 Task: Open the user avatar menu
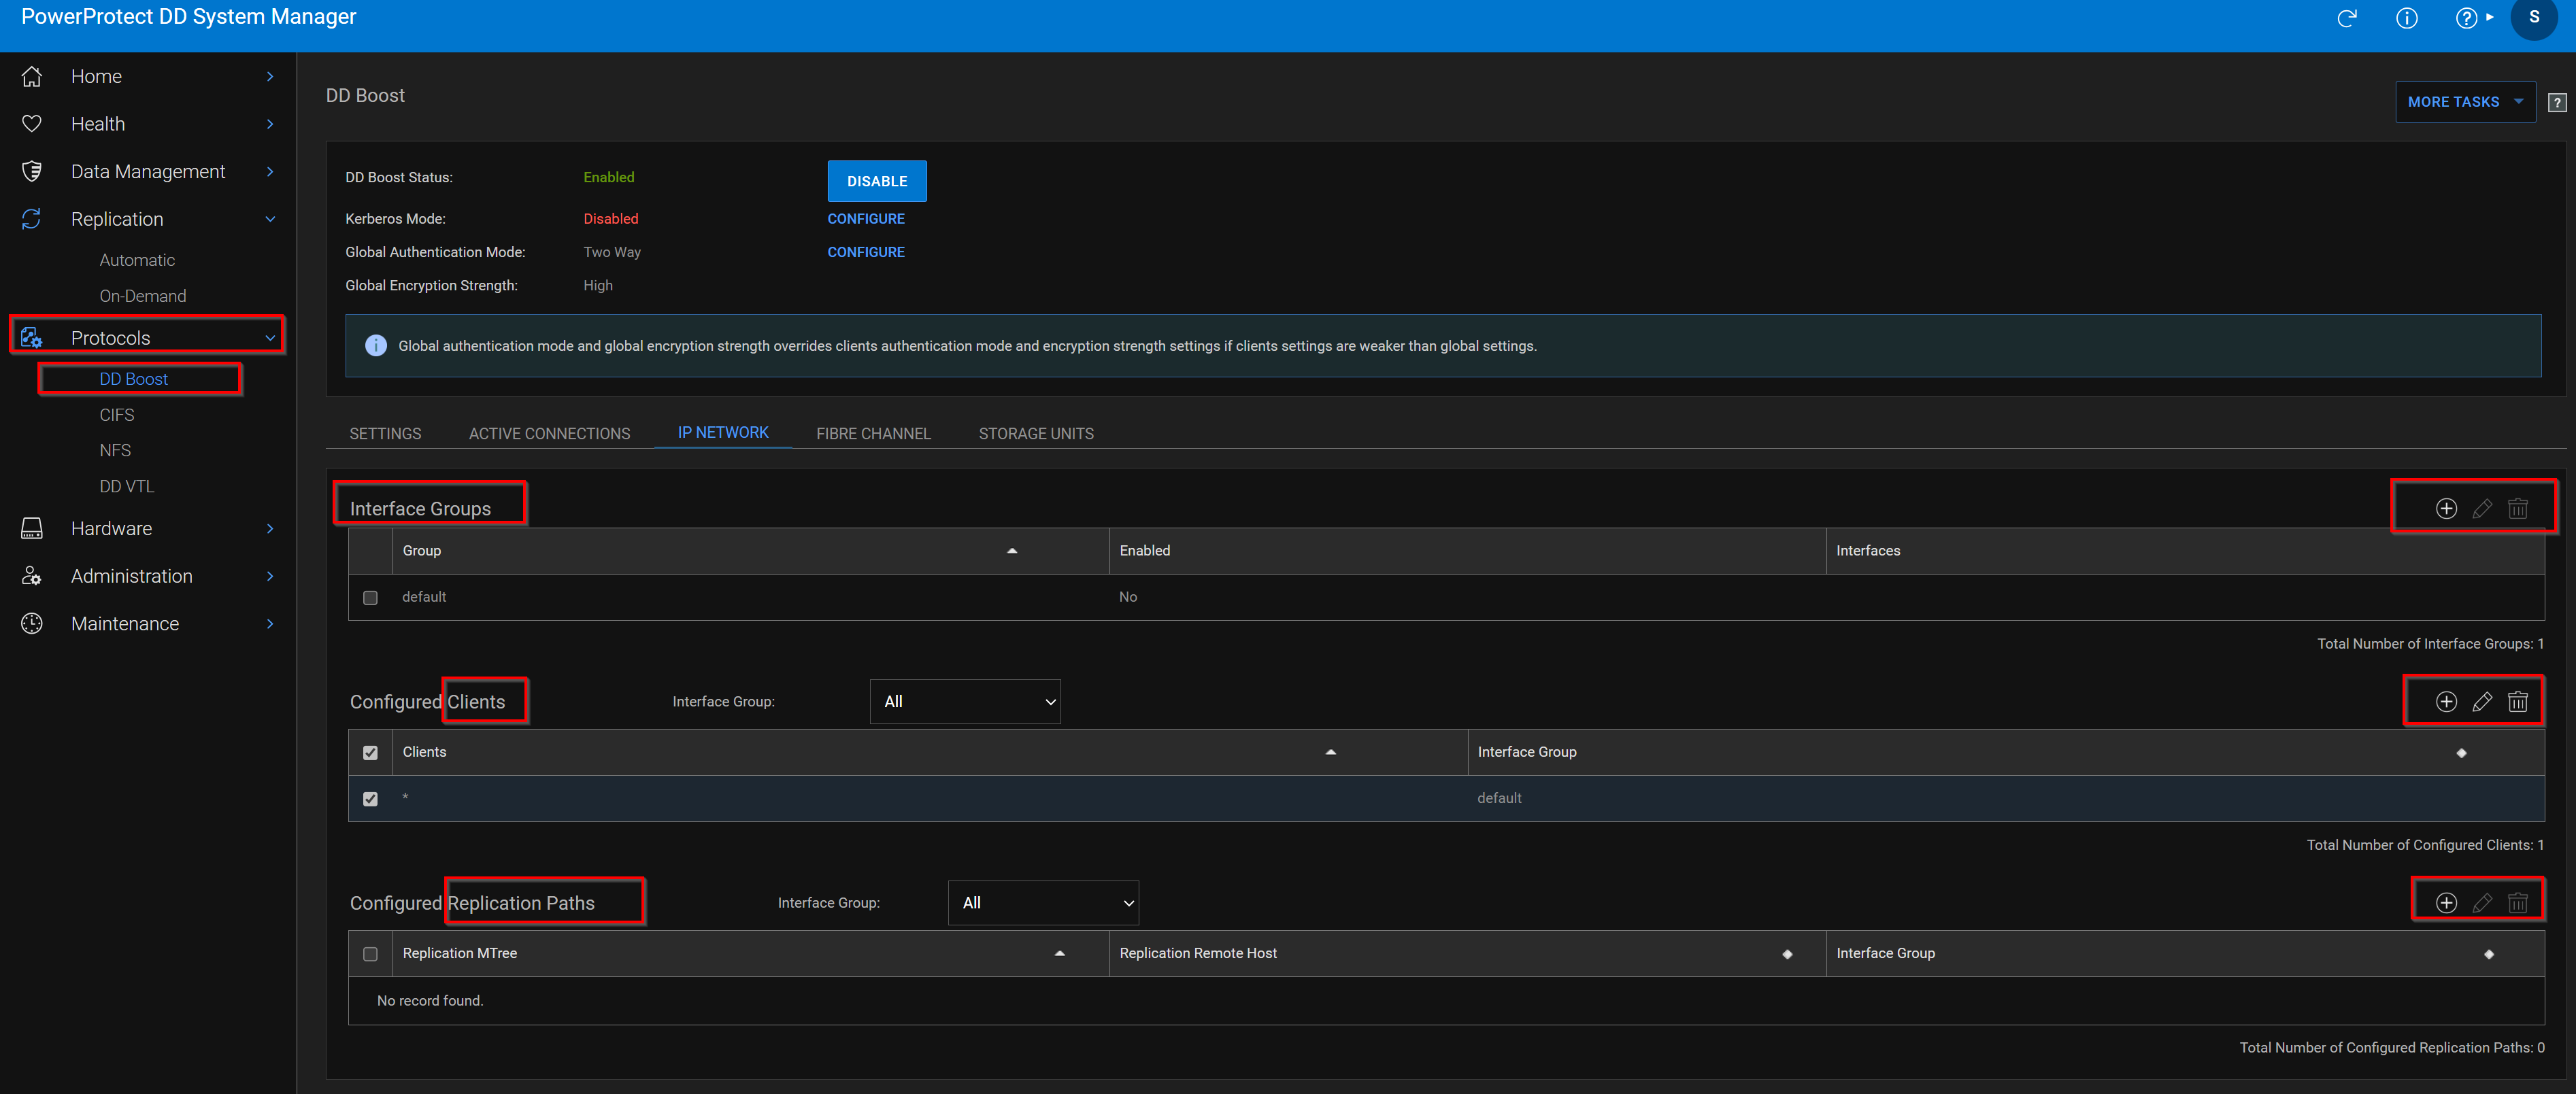[2534, 18]
